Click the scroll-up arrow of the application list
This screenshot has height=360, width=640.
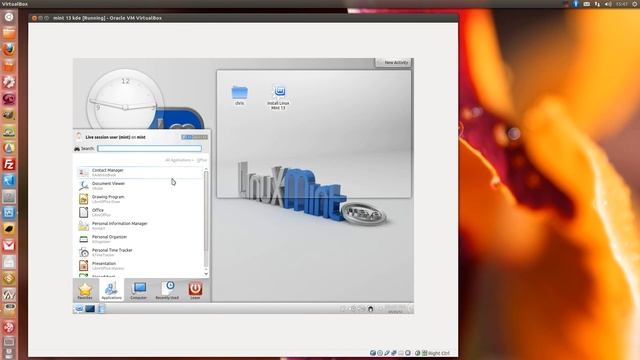pos(206,169)
